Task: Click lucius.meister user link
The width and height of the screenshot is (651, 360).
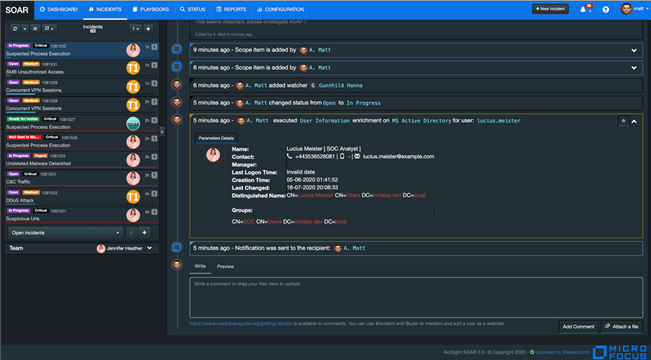Action: point(499,121)
